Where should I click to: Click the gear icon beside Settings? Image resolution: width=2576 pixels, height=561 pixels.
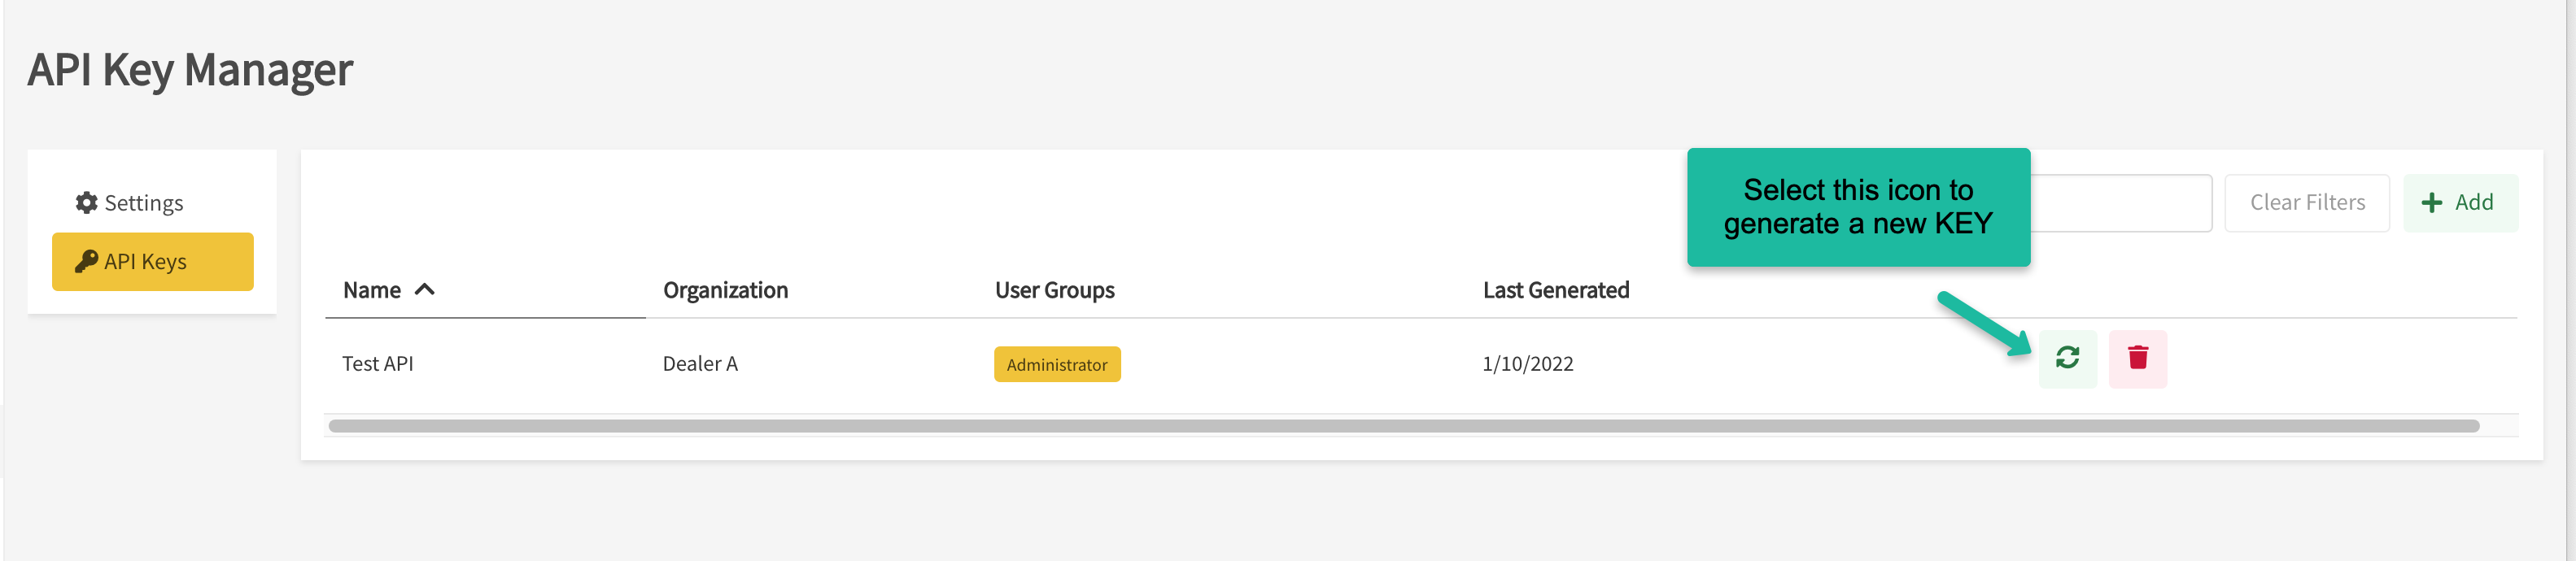click(x=87, y=203)
